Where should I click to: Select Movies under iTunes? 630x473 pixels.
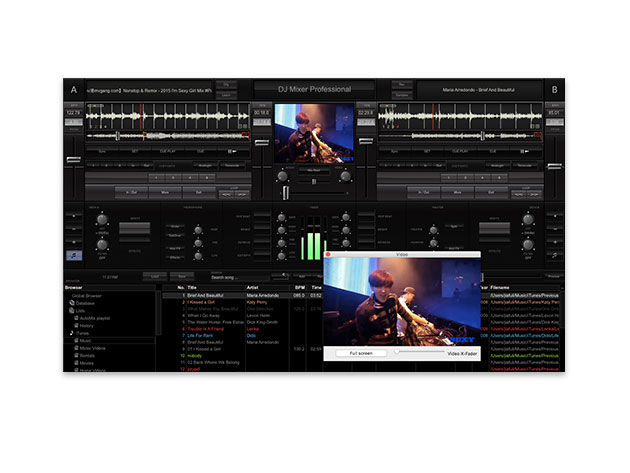(84, 363)
